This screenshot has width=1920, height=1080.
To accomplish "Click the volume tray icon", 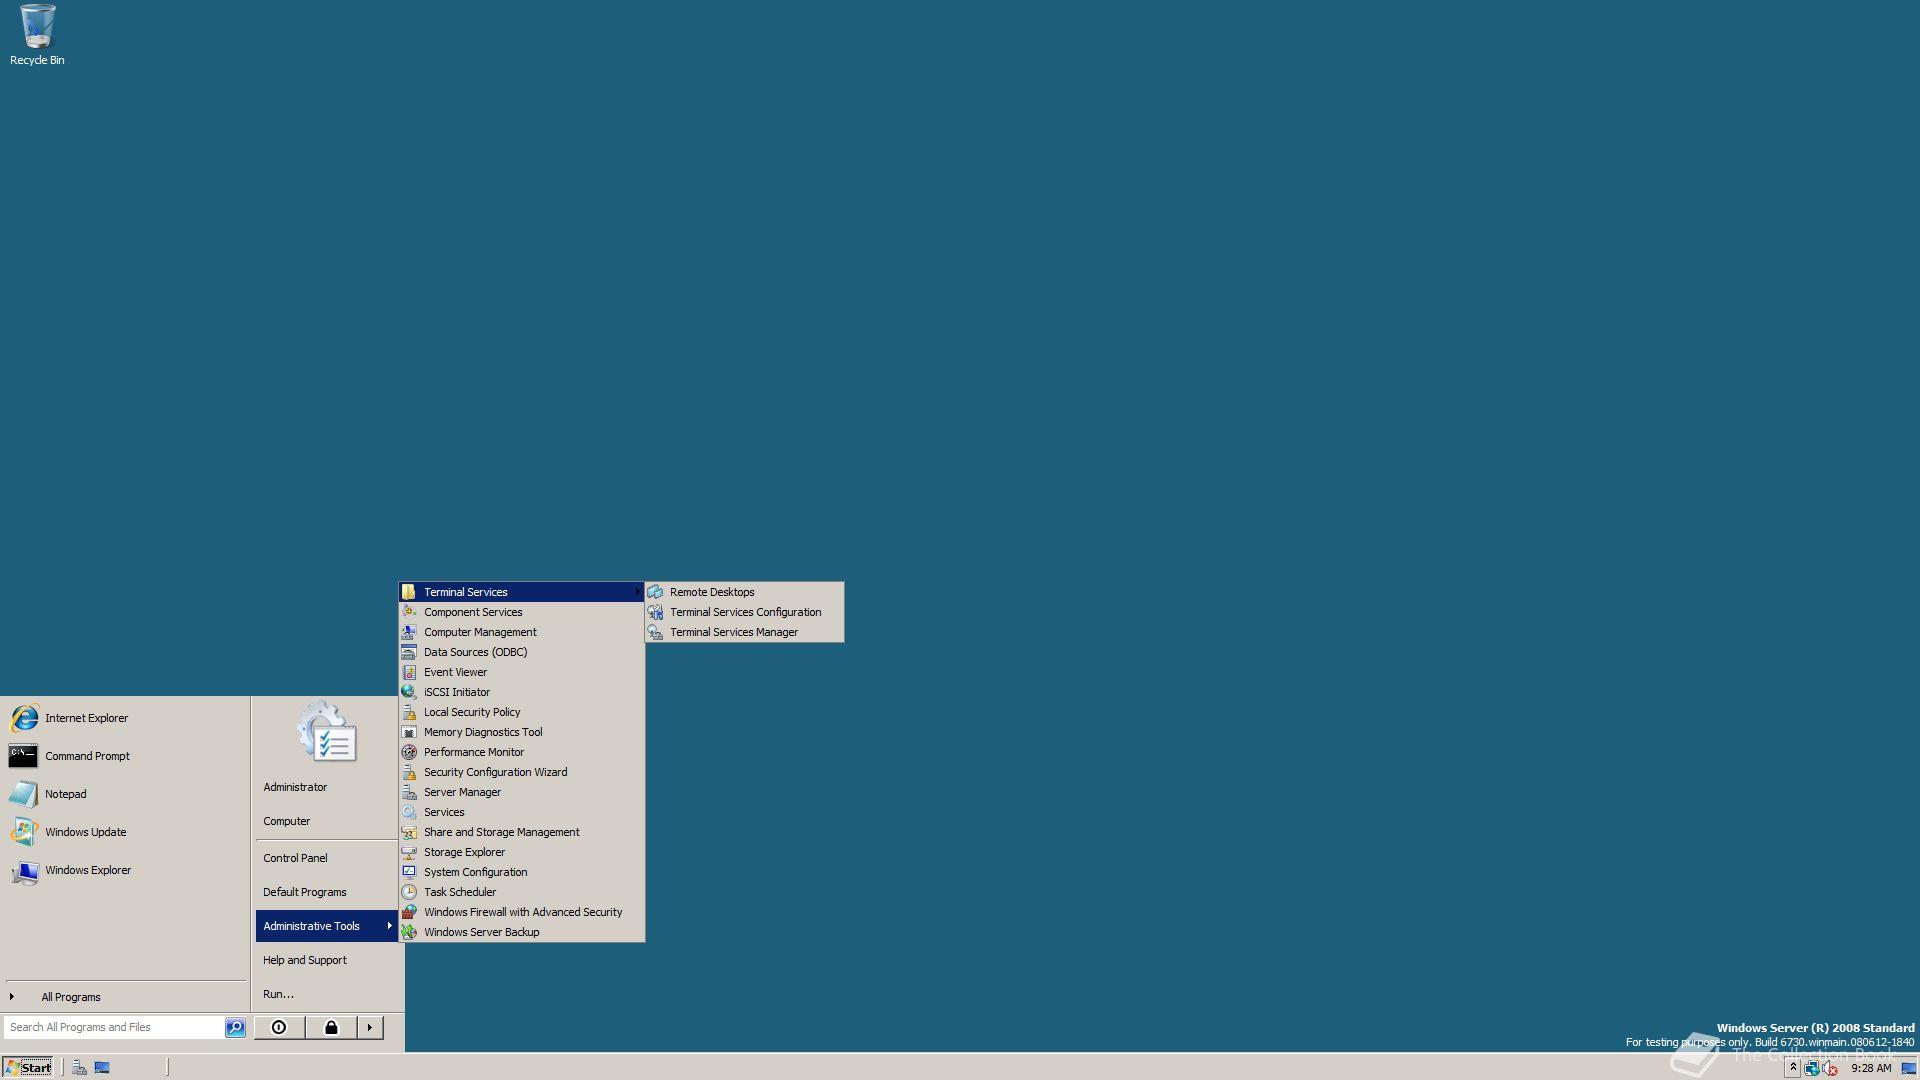I will coord(1830,1068).
